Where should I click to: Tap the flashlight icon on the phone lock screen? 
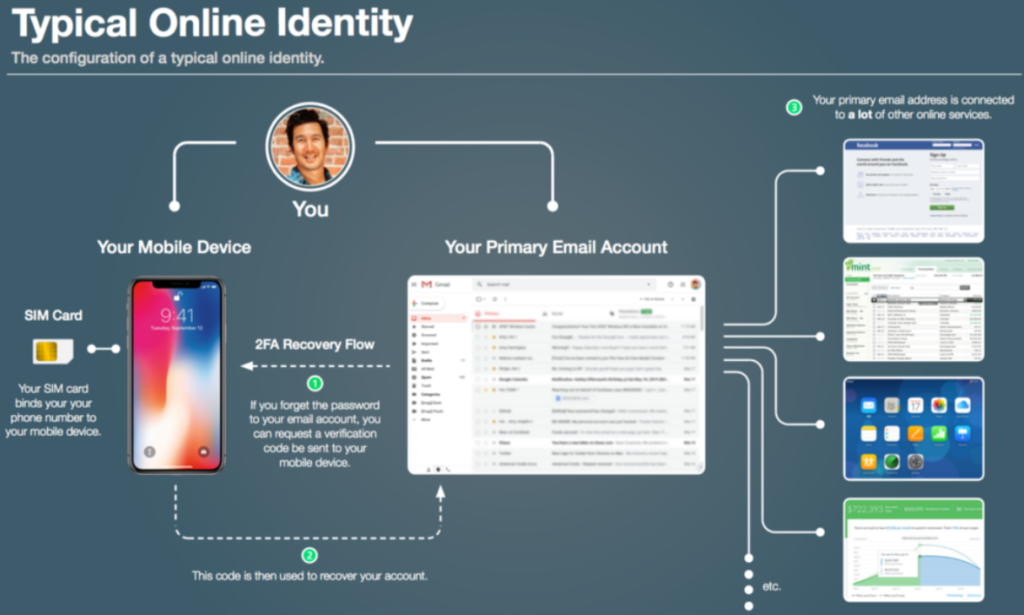coord(150,451)
